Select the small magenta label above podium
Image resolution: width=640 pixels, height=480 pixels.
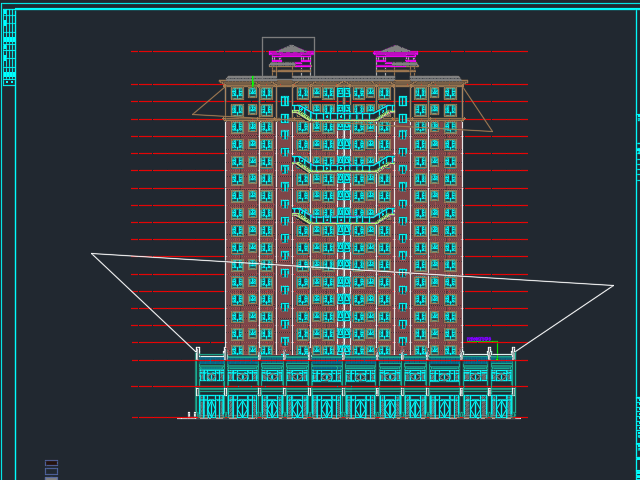(x=478, y=340)
